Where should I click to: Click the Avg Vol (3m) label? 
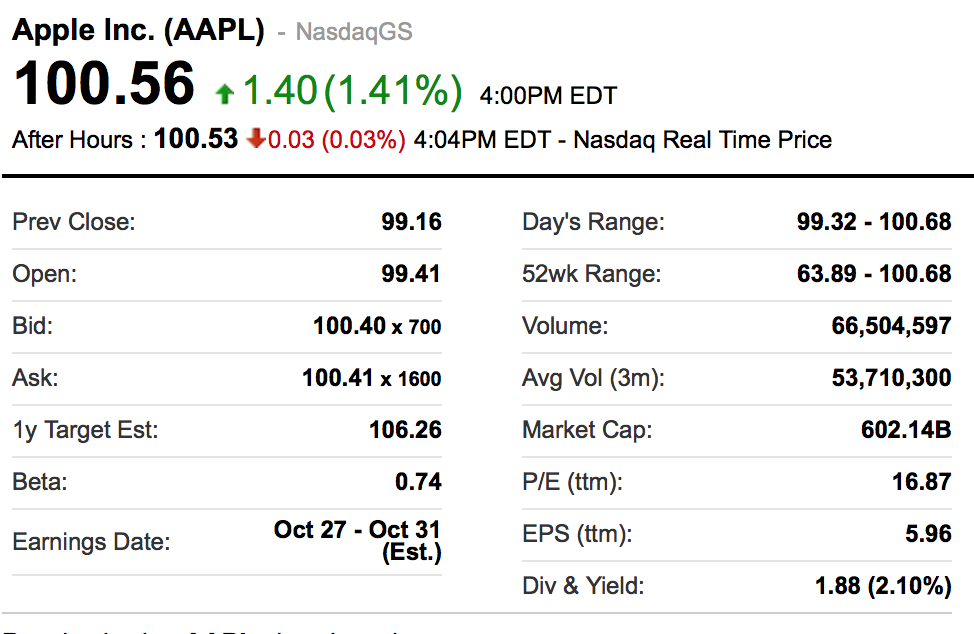[593, 379]
